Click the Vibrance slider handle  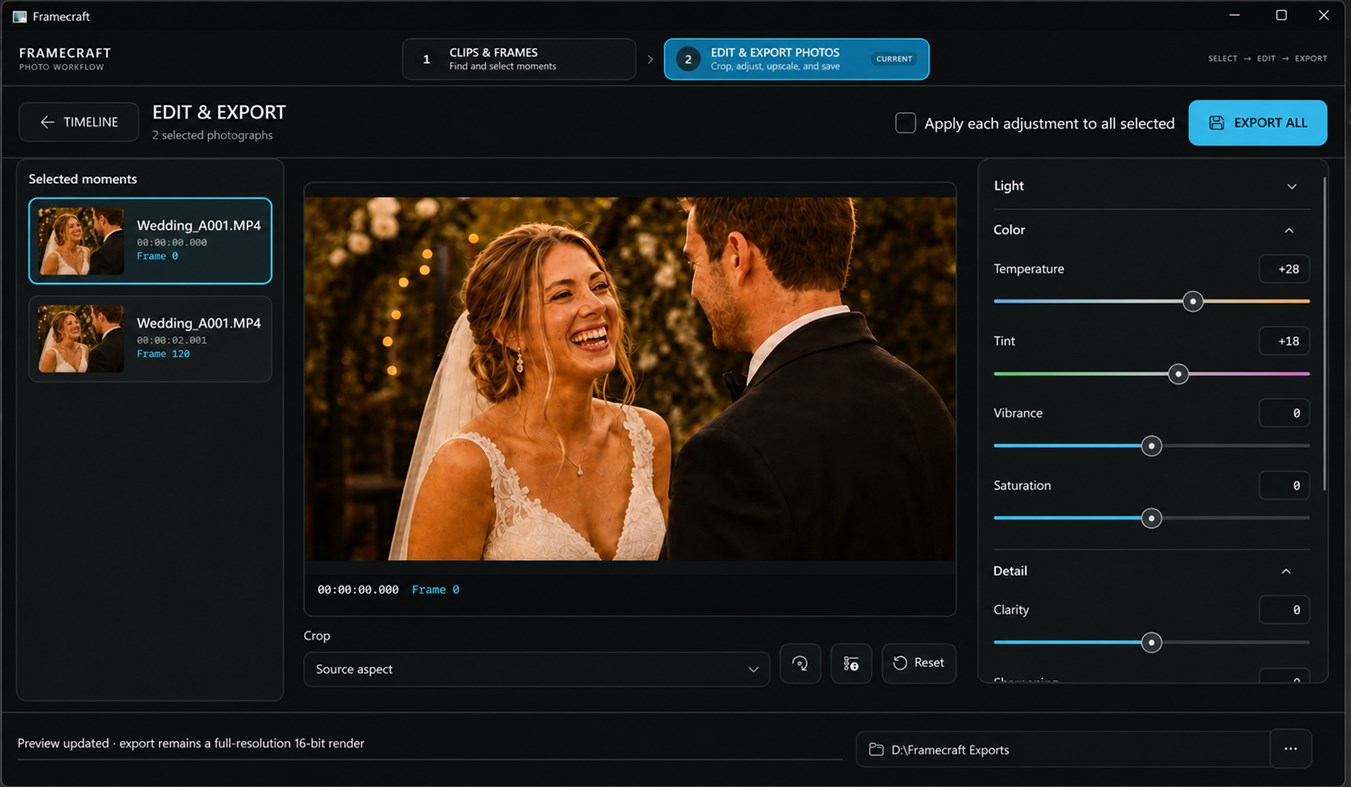coord(1152,446)
